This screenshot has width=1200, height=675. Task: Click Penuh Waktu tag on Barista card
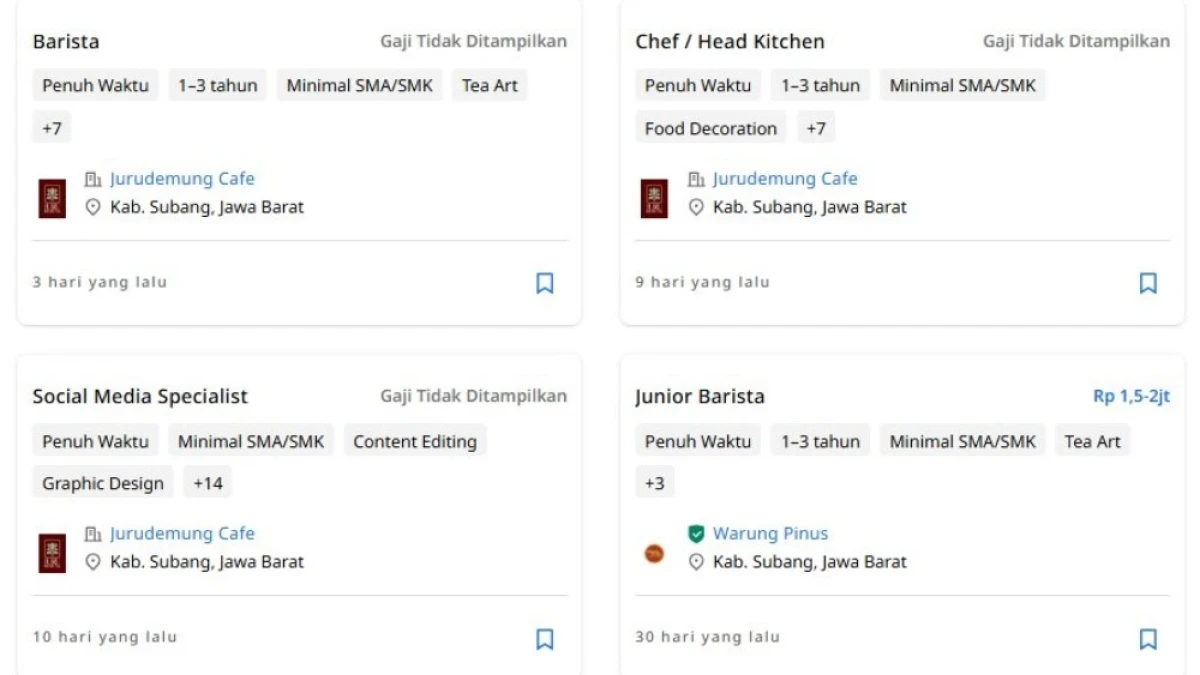tap(95, 85)
